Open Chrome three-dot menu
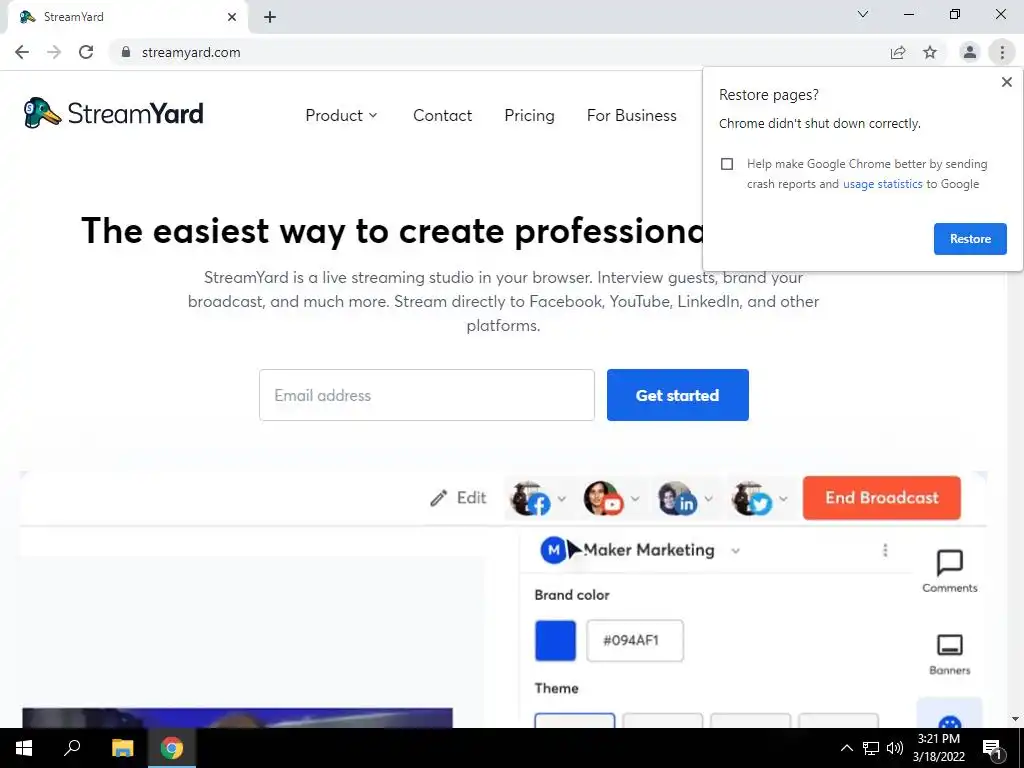Screen dimensions: 1024x768 coord(1002,52)
